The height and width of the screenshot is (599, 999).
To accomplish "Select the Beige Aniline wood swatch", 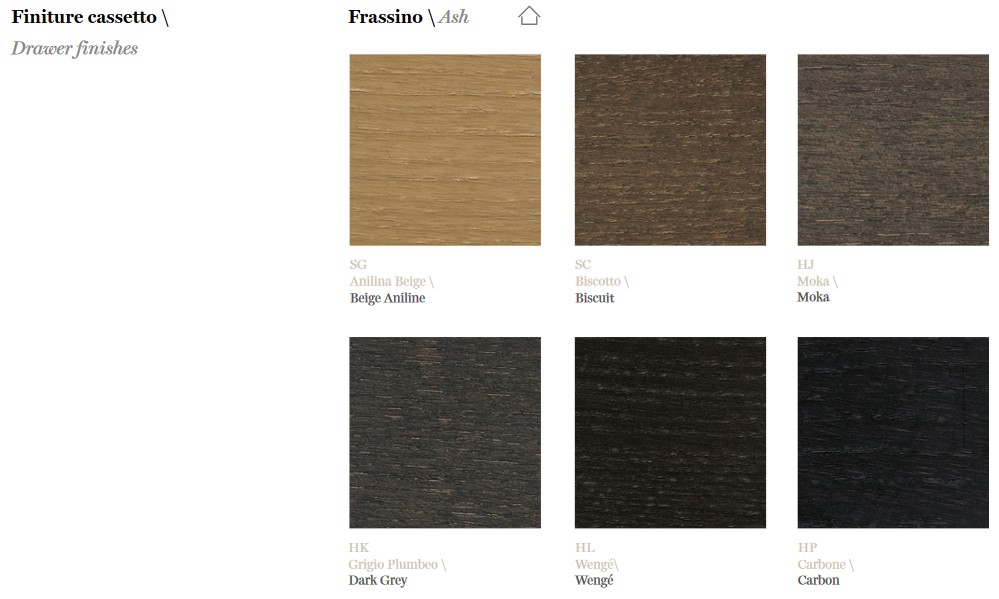I will 445,150.
